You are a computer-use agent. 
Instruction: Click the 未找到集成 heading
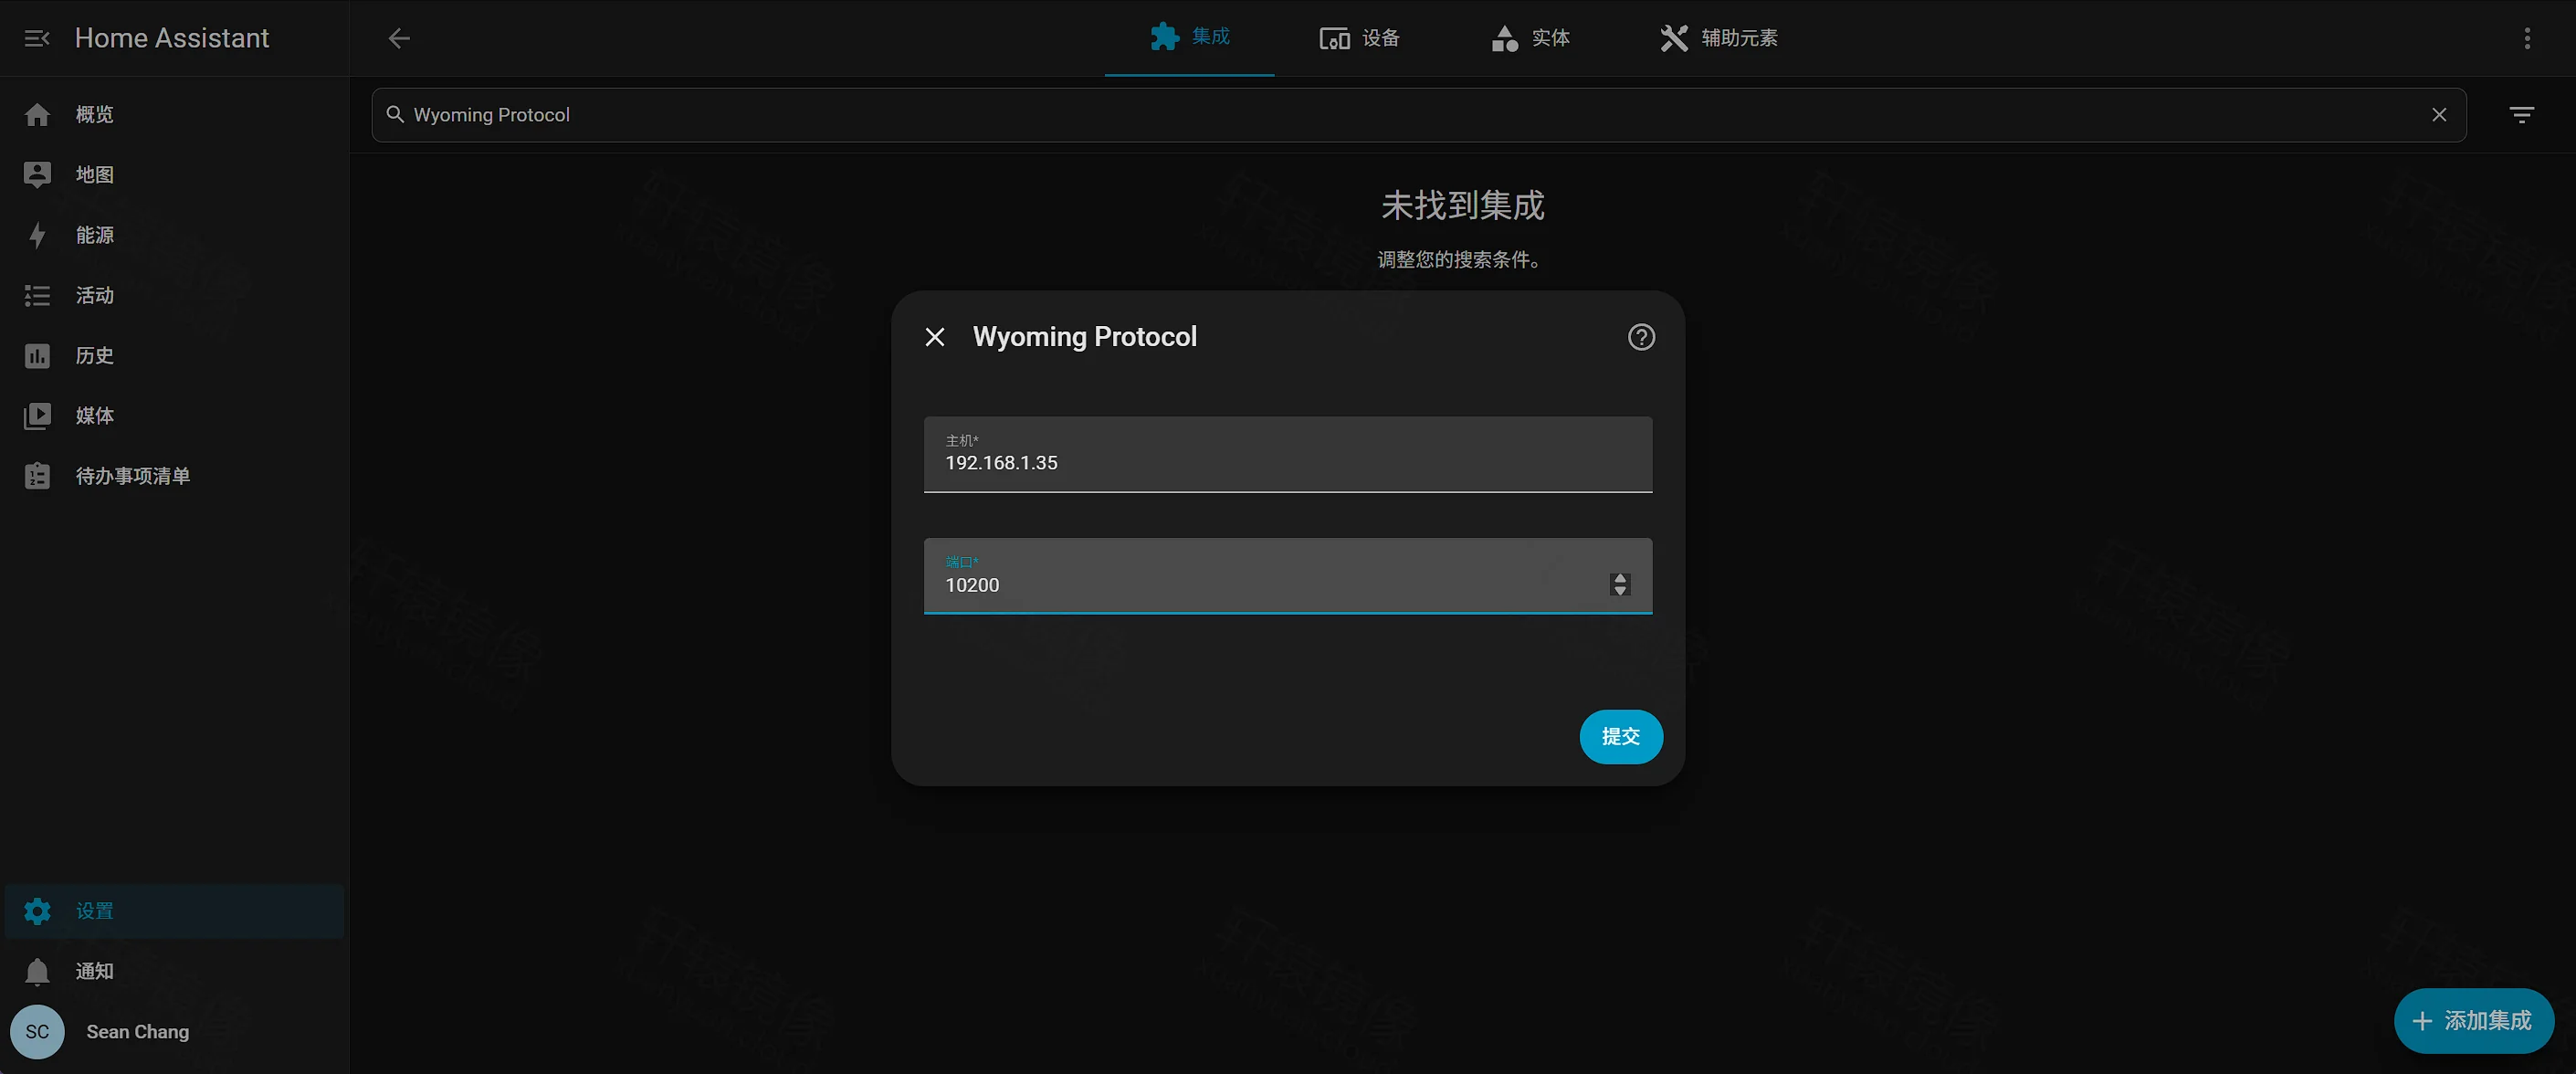tap(1462, 206)
